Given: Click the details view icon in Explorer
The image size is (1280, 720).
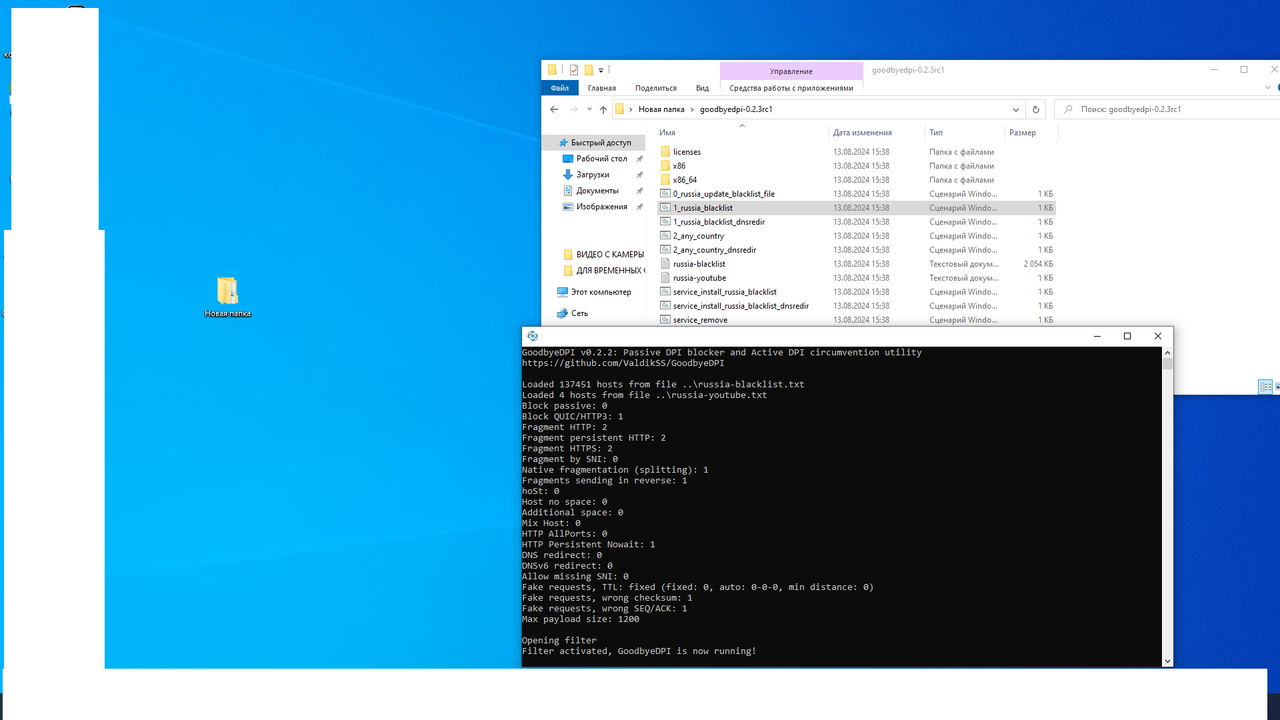Looking at the screenshot, I should point(1265,387).
